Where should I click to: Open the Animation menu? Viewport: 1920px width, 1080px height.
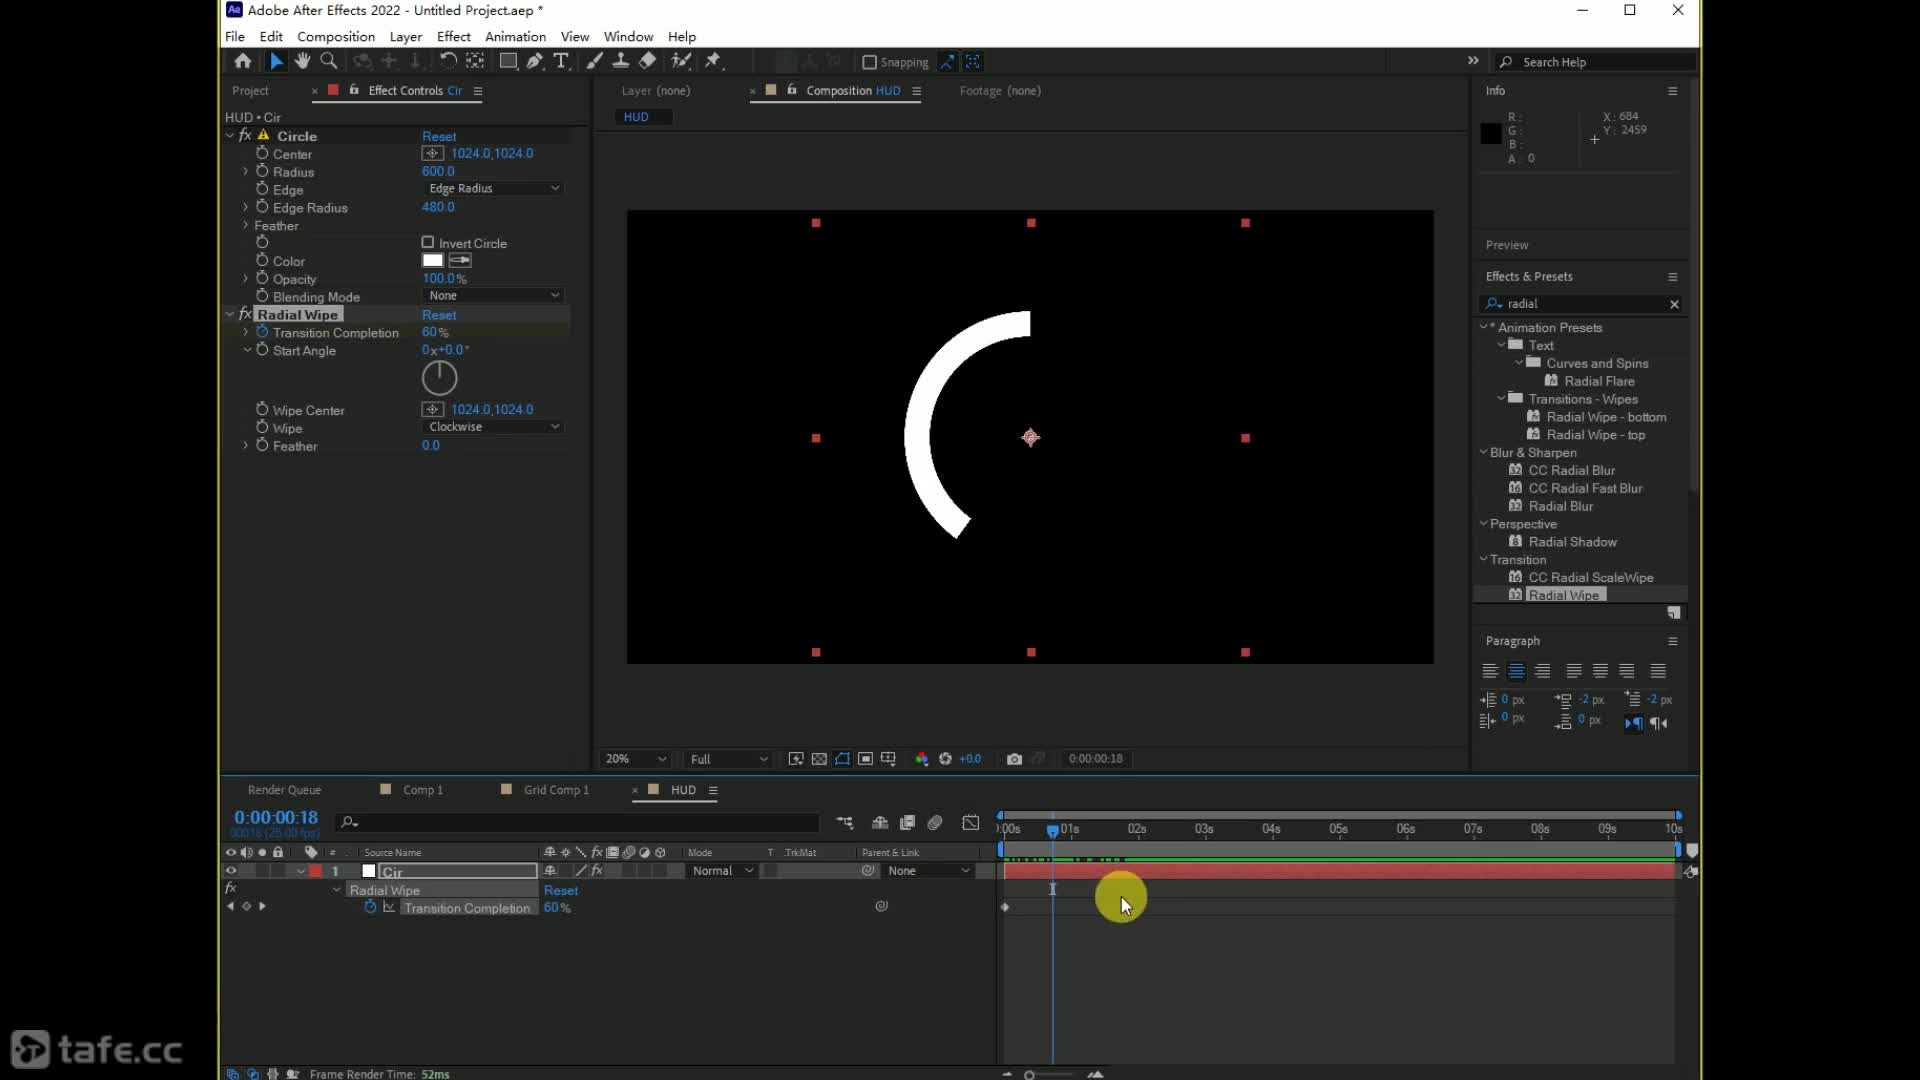516,36
